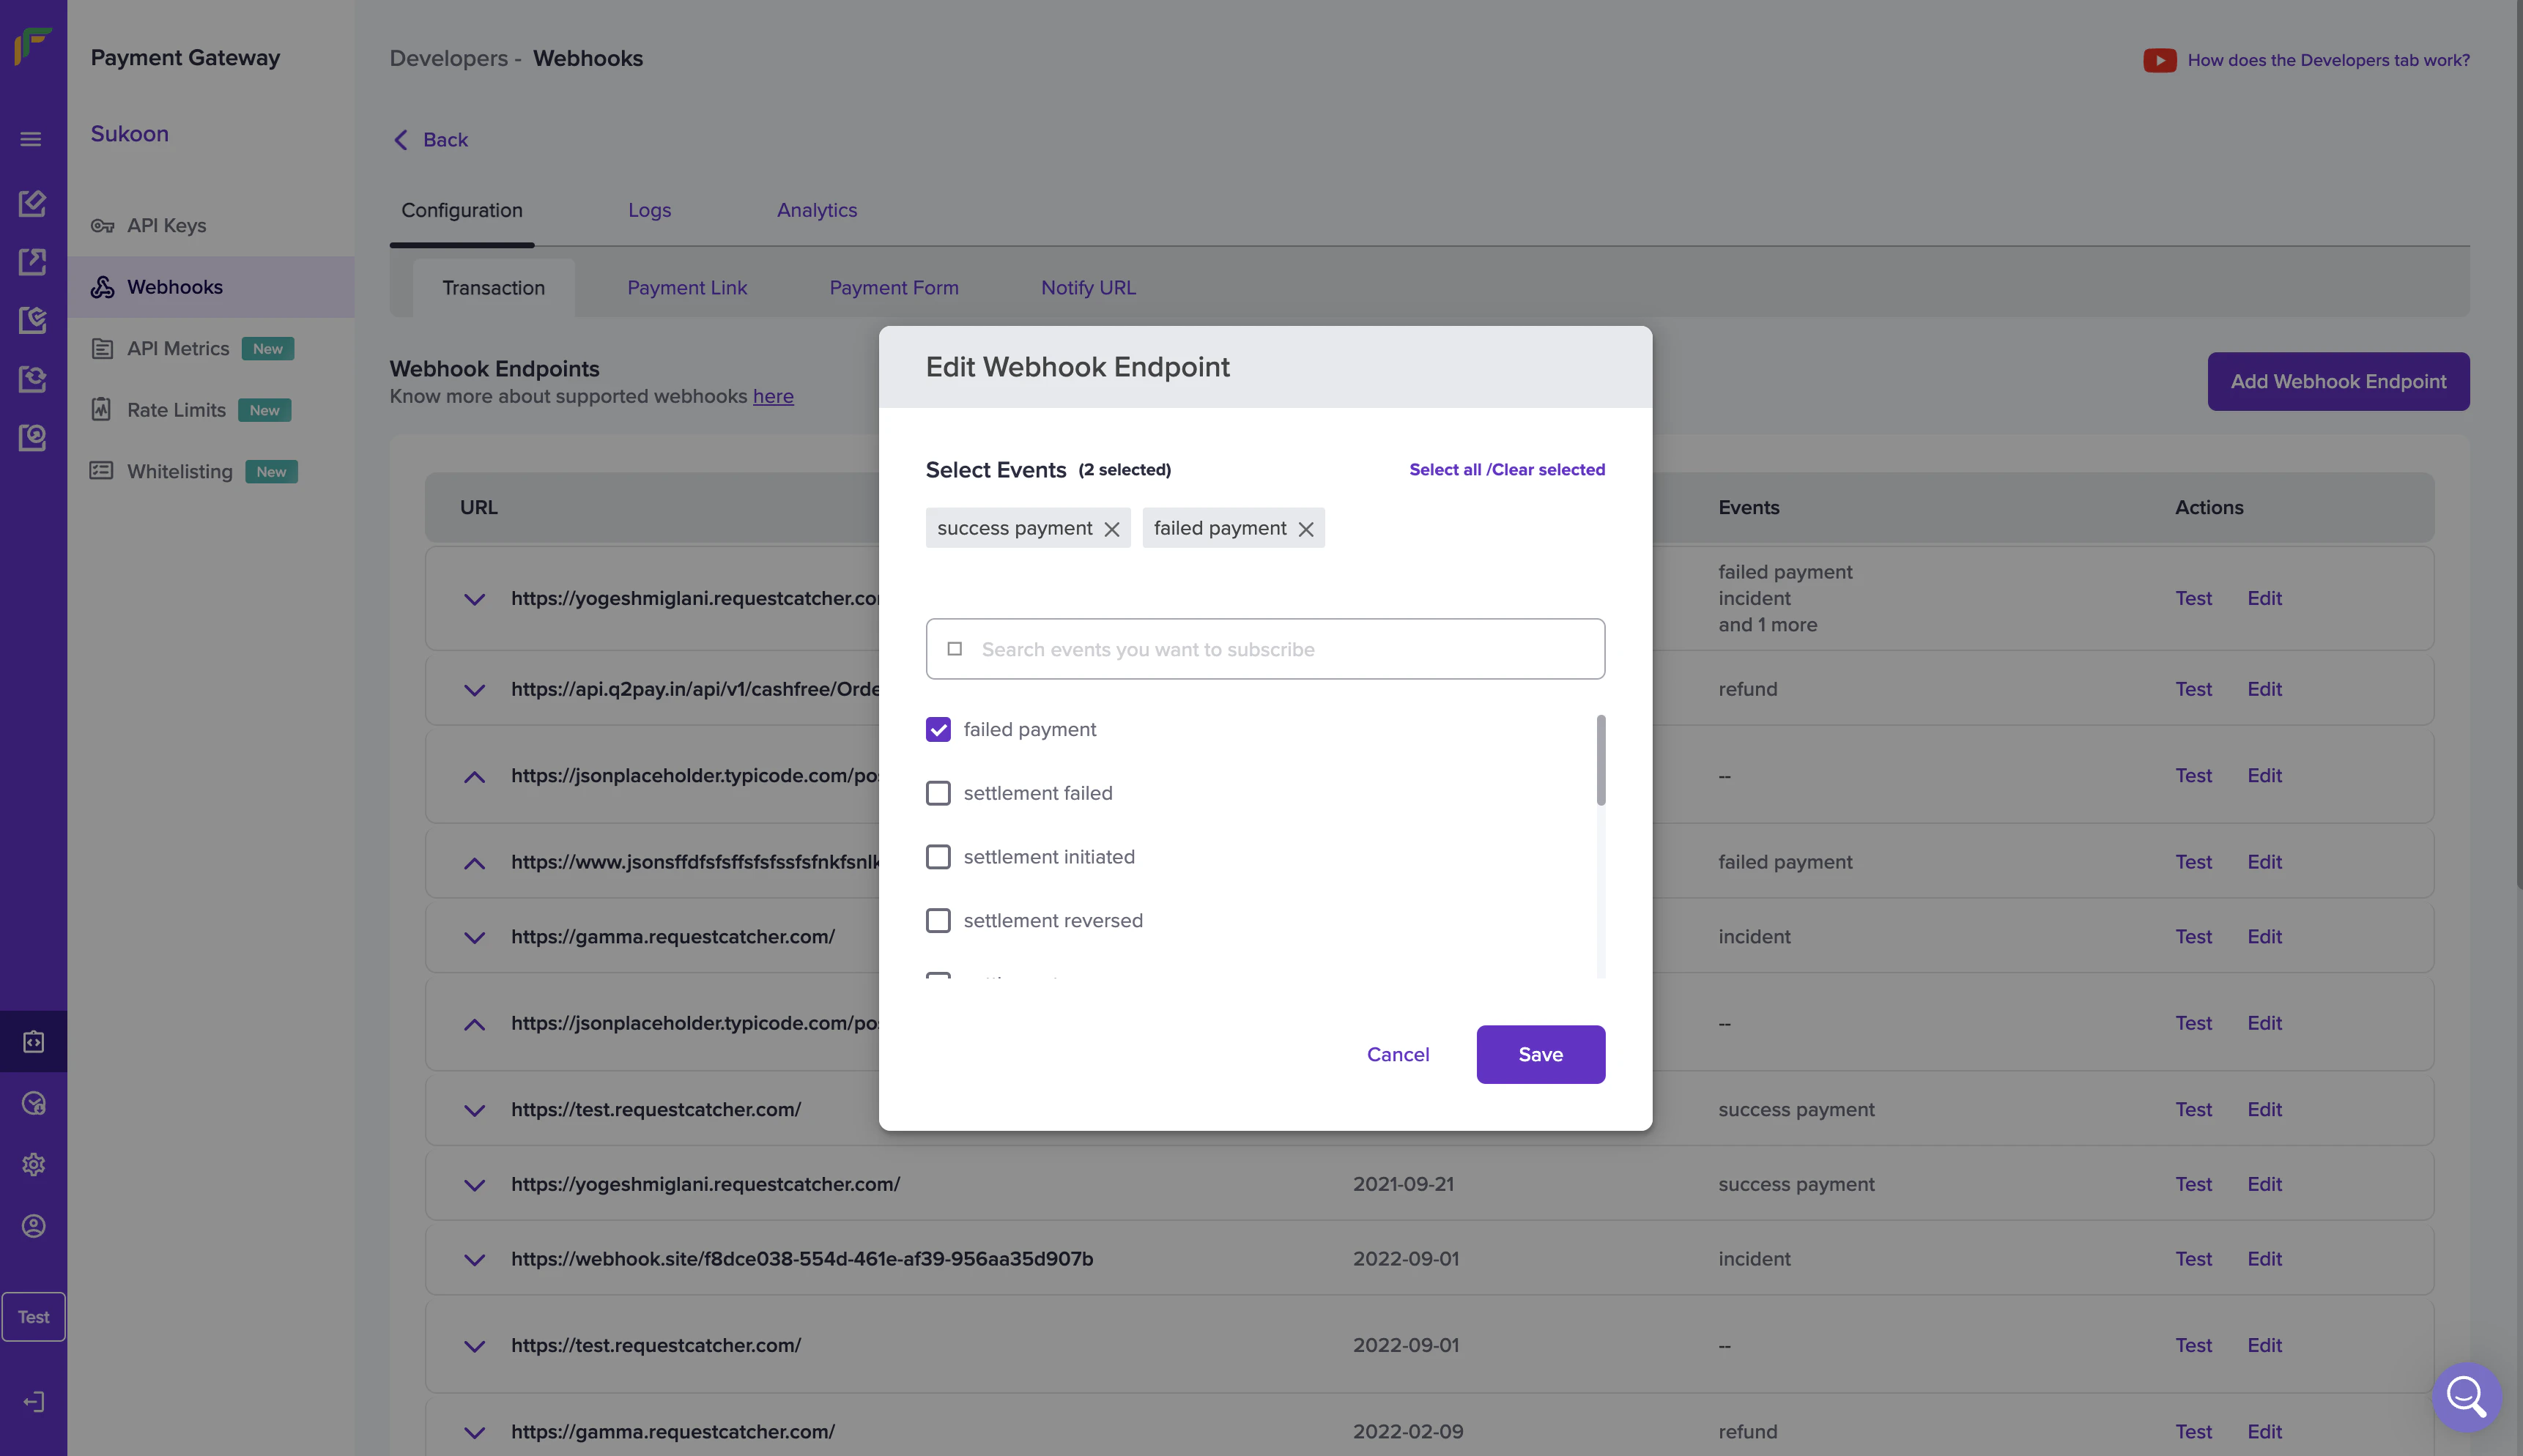Click the hamburger menu icon in sidebar
2523x1456 pixels.
(x=31, y=139)
